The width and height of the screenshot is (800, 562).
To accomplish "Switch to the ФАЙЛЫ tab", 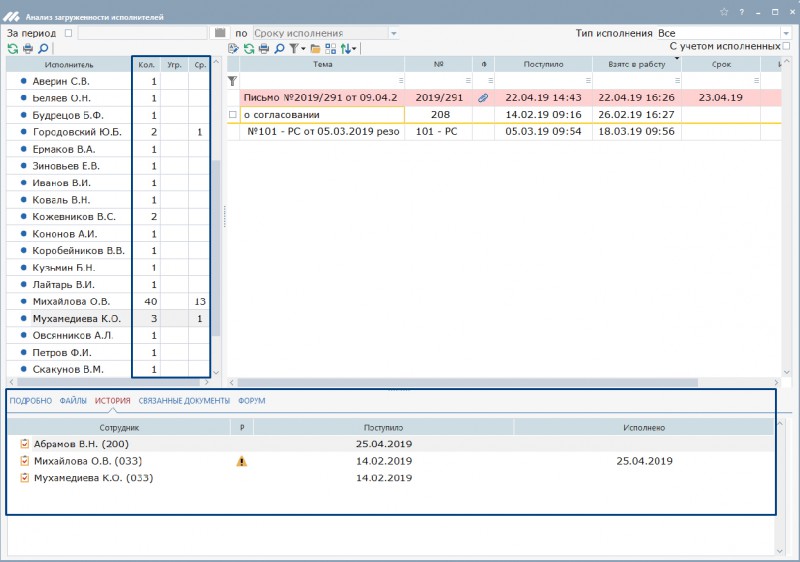I will 73,401.
